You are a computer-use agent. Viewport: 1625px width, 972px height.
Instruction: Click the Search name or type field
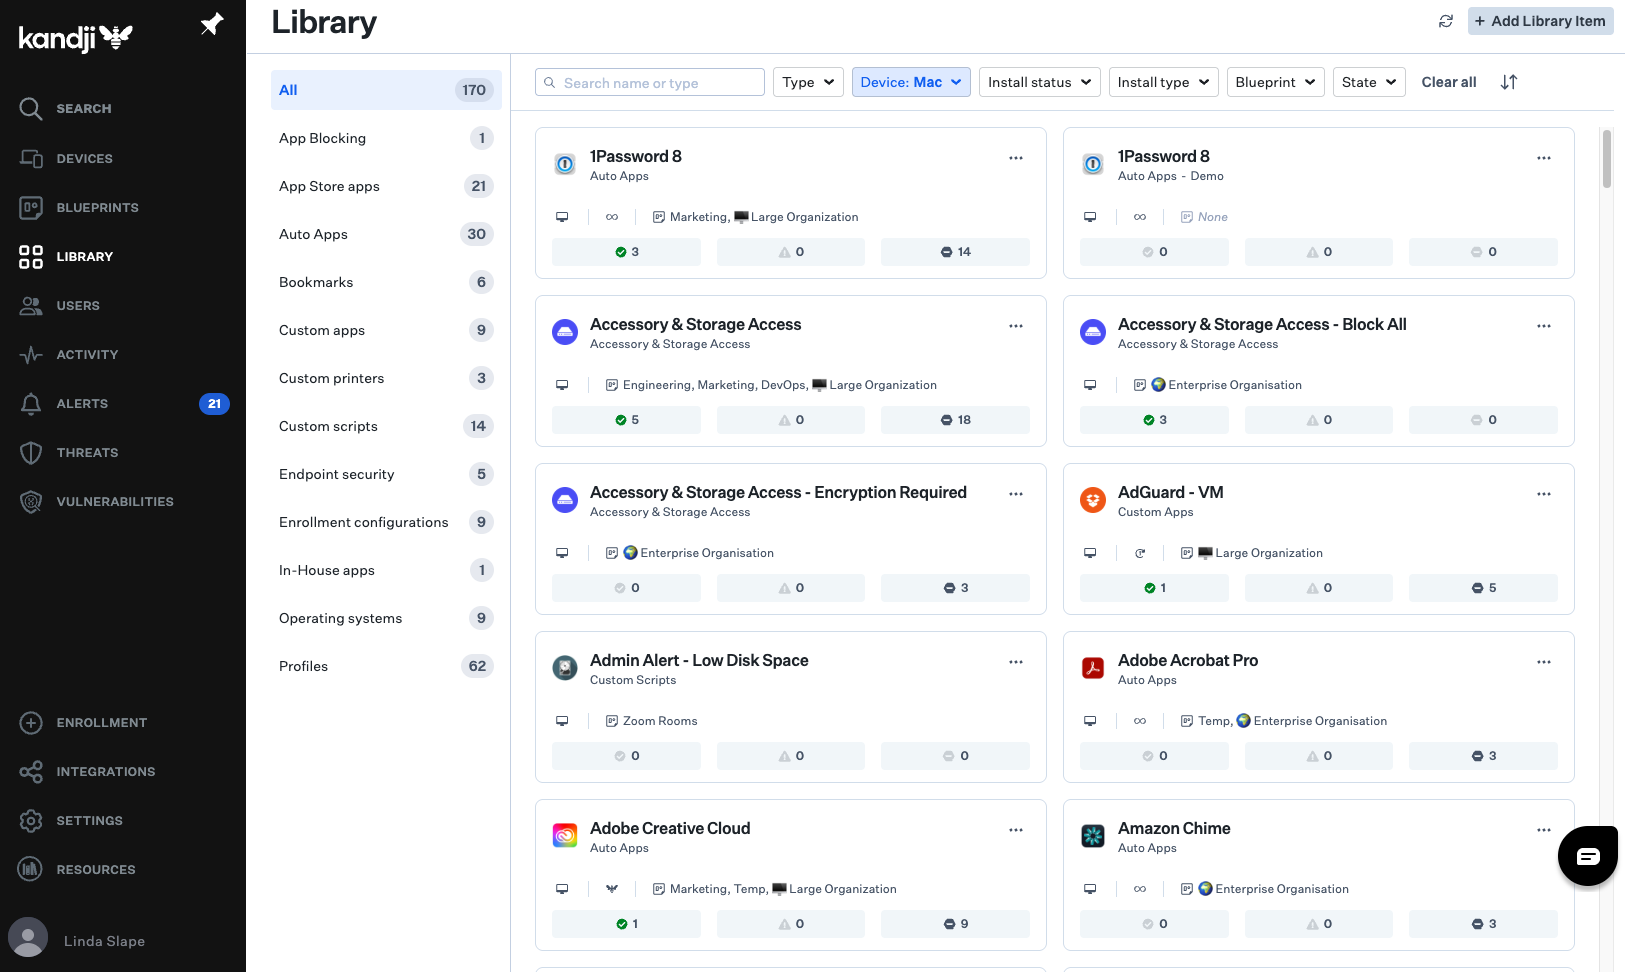coord(650,82)
